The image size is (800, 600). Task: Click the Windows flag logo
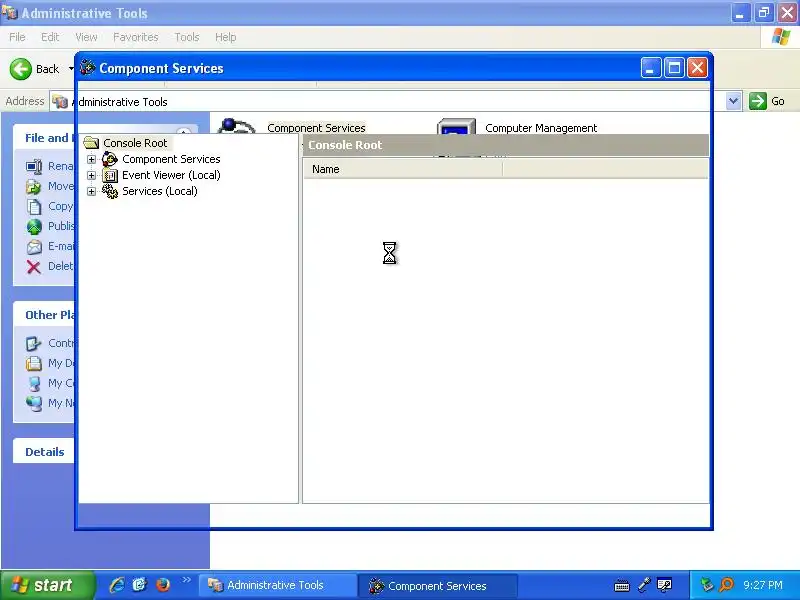coord(781,37)
